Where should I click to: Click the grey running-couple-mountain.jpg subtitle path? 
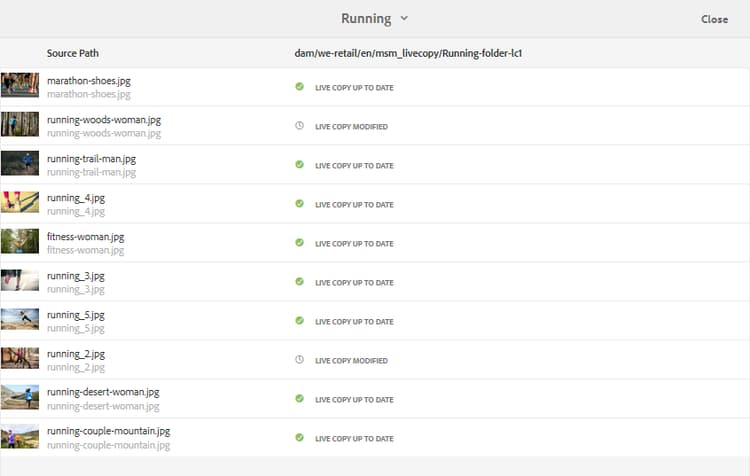(x=109, y=445)
